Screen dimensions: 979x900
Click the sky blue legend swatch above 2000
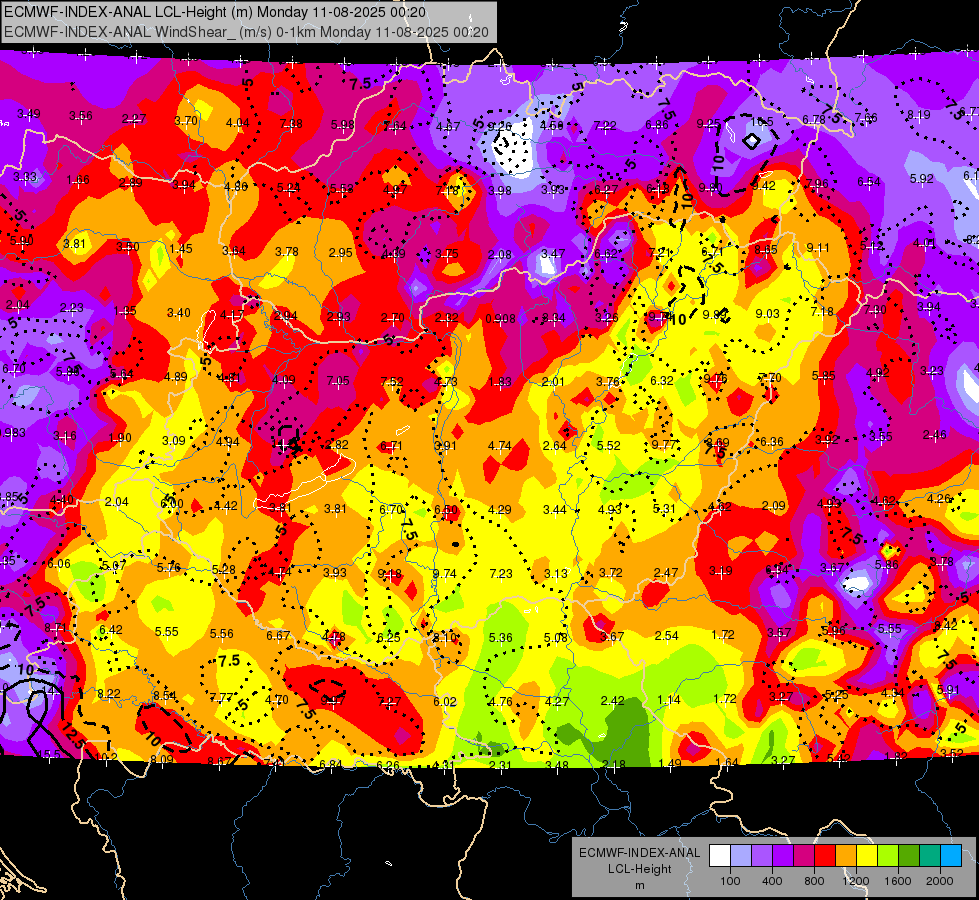coord(951,856)
